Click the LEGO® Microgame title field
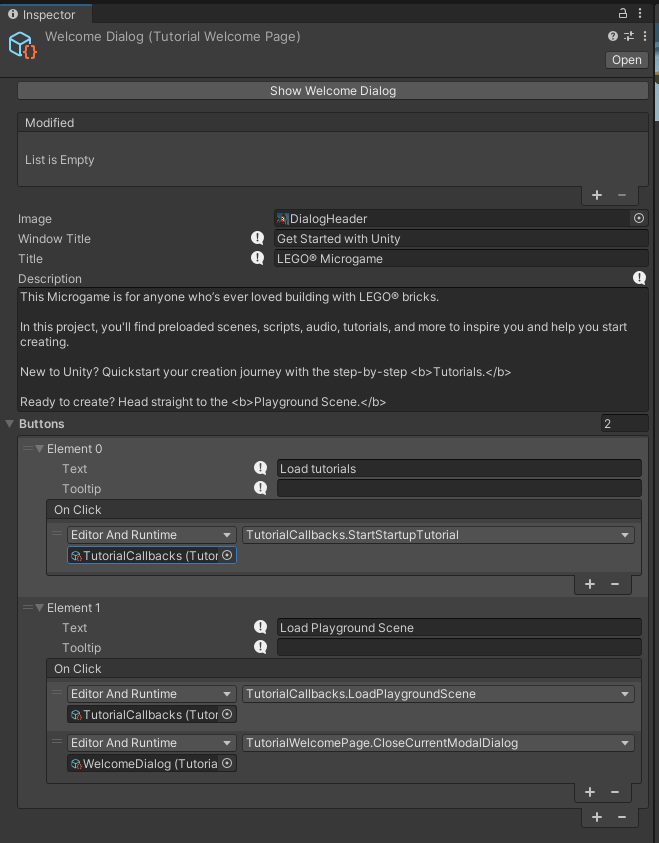The height and width of the screenshot is (843, 659). click(x=461, y=259)
